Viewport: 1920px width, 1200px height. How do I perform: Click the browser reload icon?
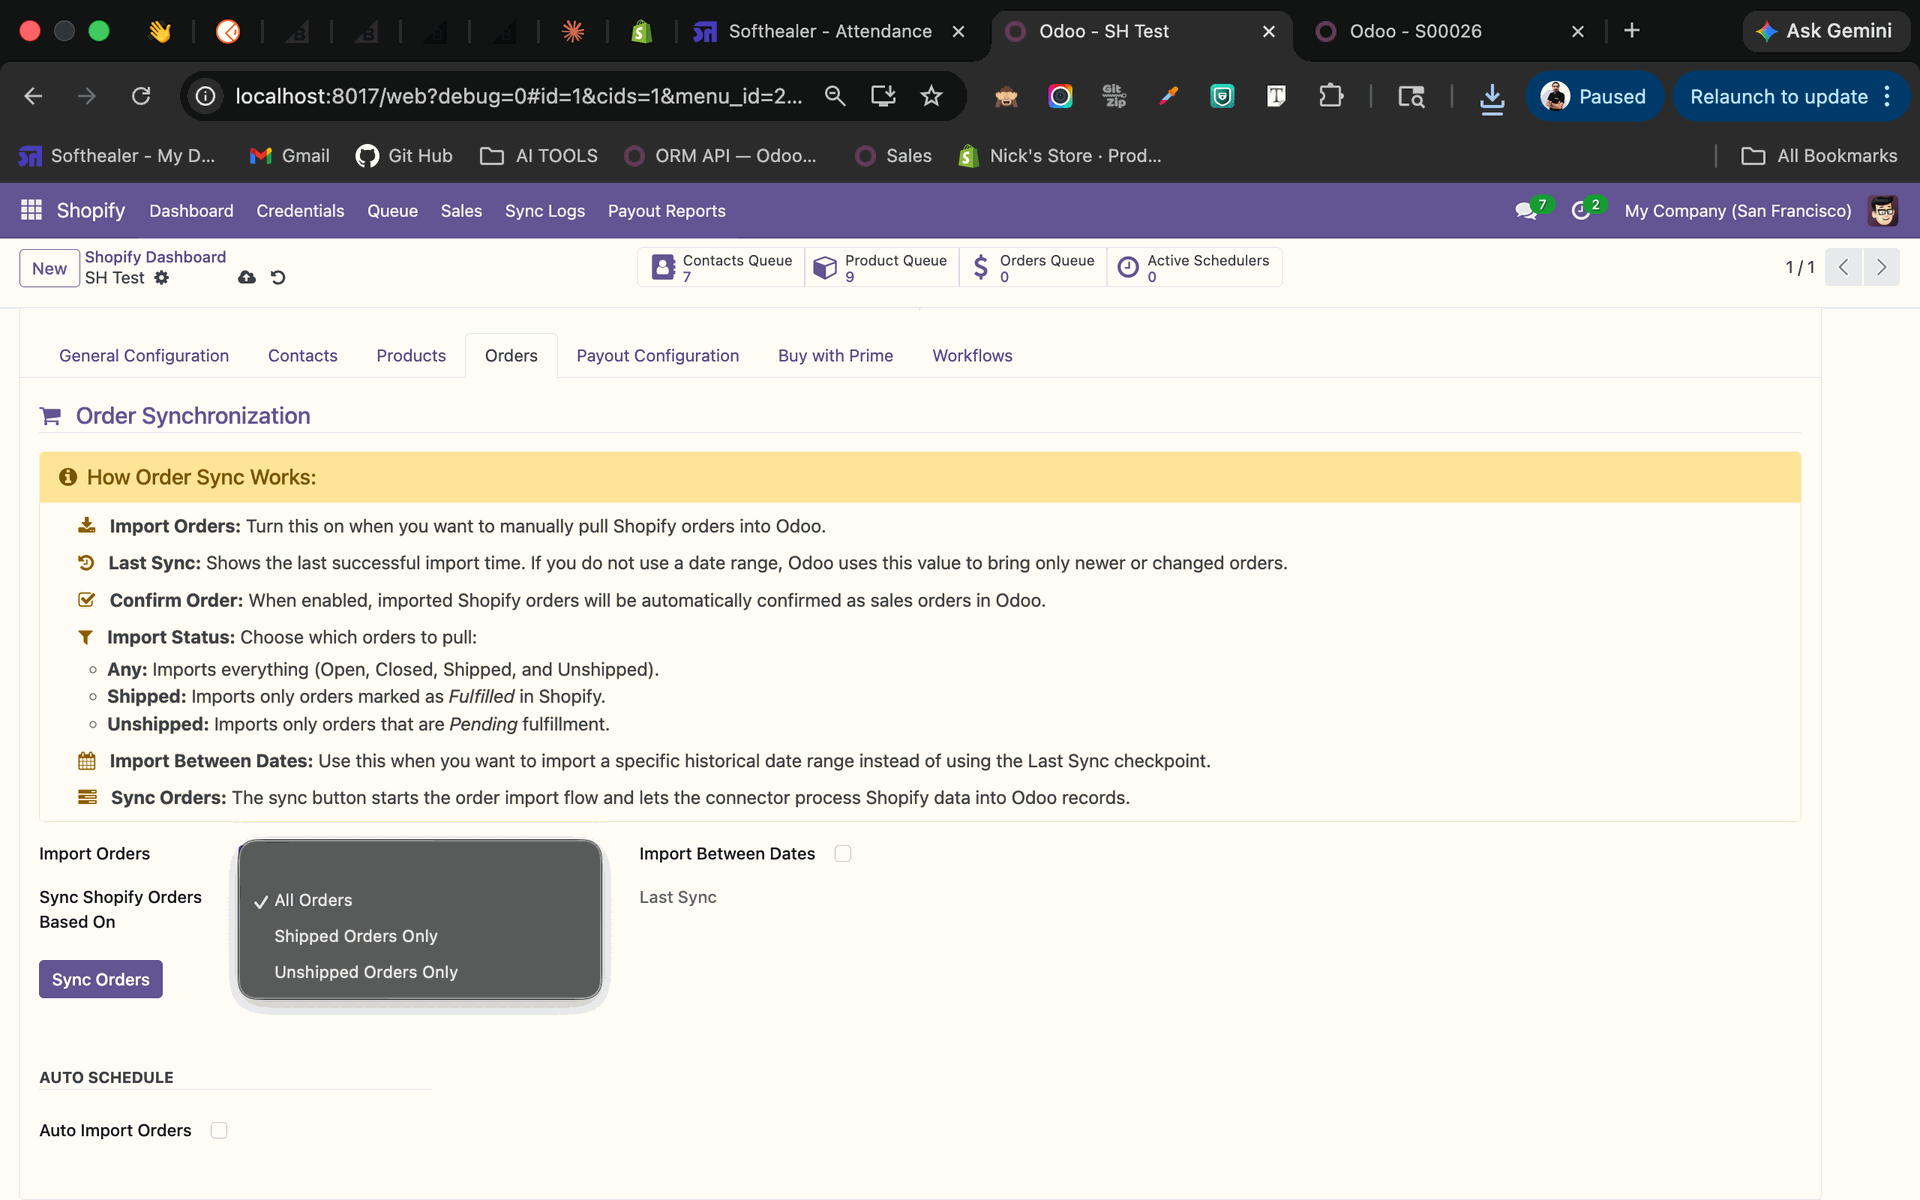point(141,96)
